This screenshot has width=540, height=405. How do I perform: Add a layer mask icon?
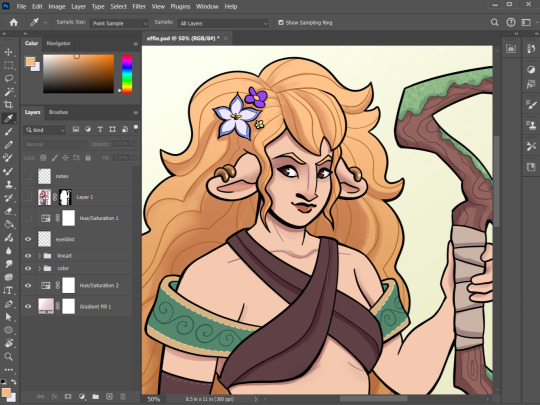coord(68,396)
